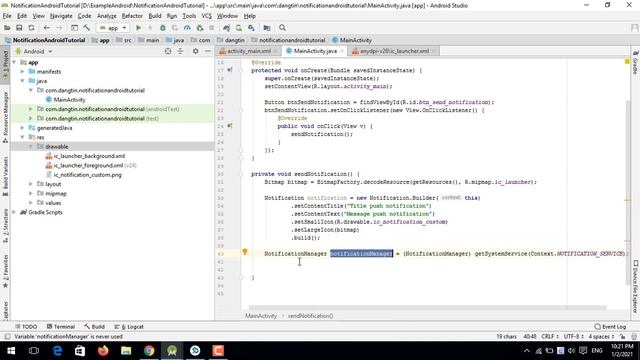Switch to the activity_main.xml editor tab

[x=249, y=51]
